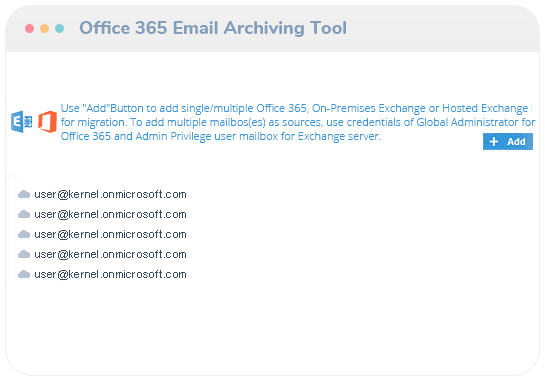The width and height of the screenshot is (545, 380).
Task: Click the cloud icon beside the third mailbox
Action: [x=24, y=234]
